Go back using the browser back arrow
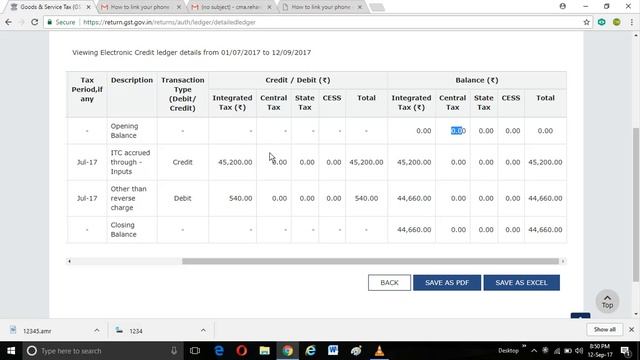The image size is (640, 360). pos(9,22)
